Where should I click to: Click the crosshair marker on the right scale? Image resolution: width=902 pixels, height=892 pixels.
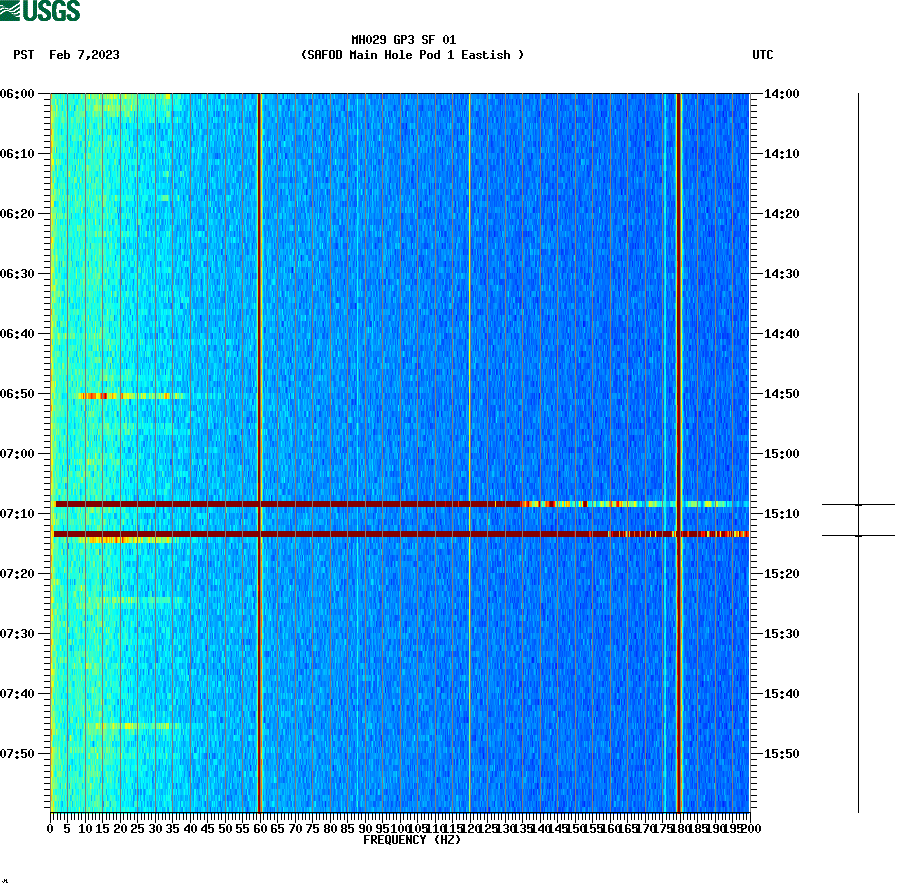coord(860,504)
